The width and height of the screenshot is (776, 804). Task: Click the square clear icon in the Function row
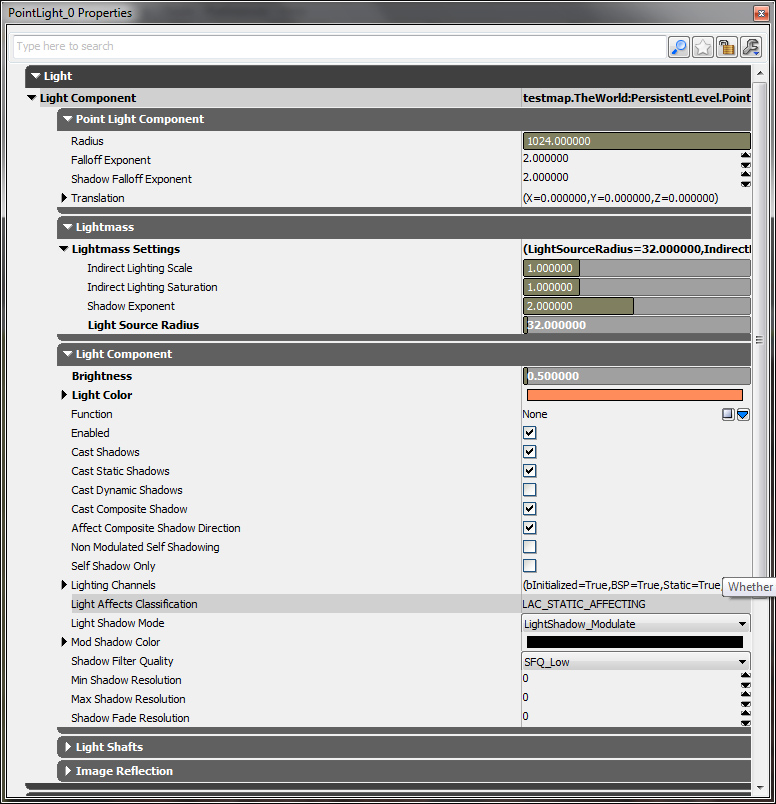729,414
